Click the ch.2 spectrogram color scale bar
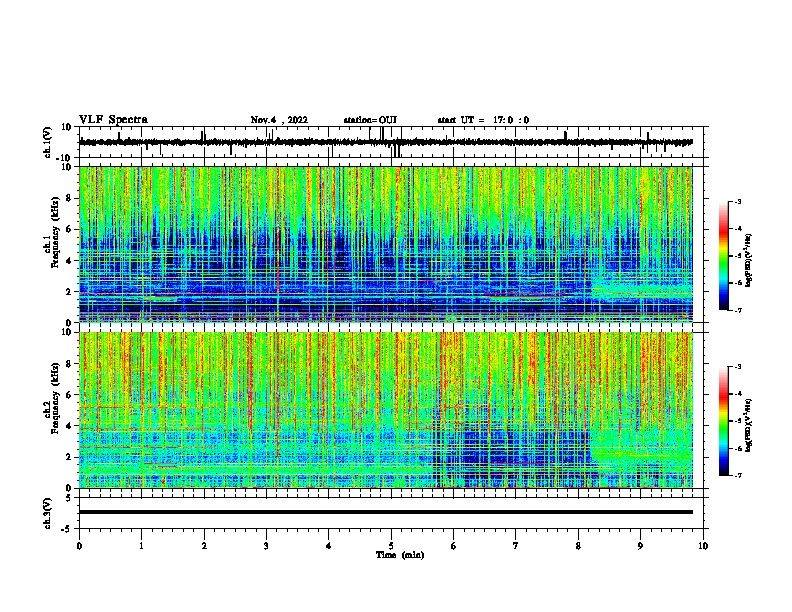 point(723,421)
